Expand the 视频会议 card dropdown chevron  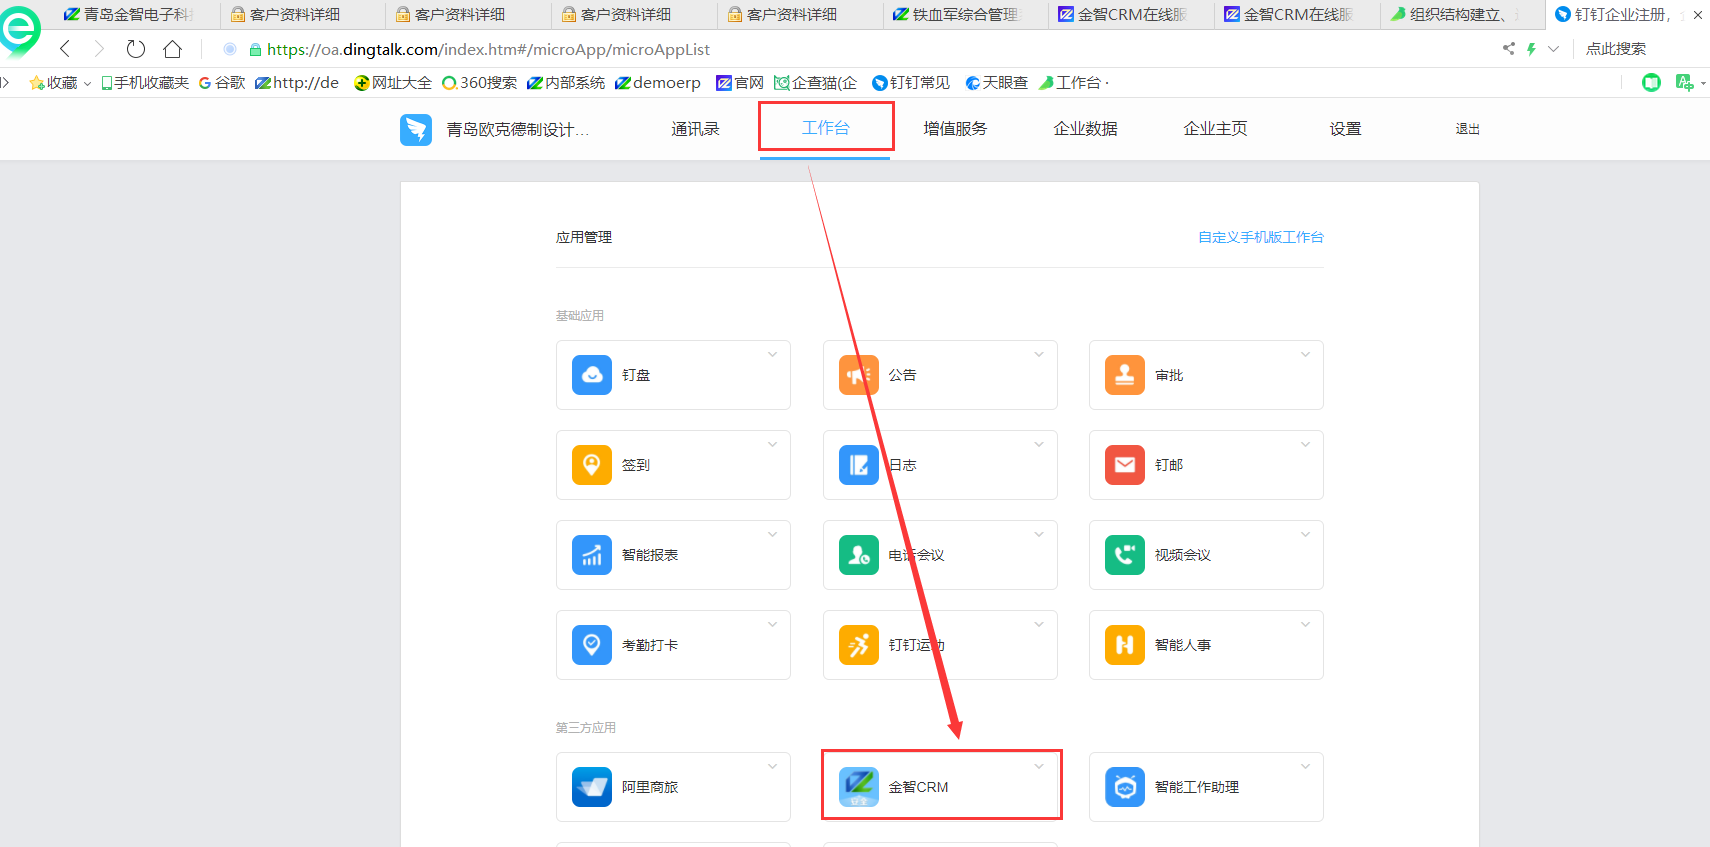[x=1305, y=535]
